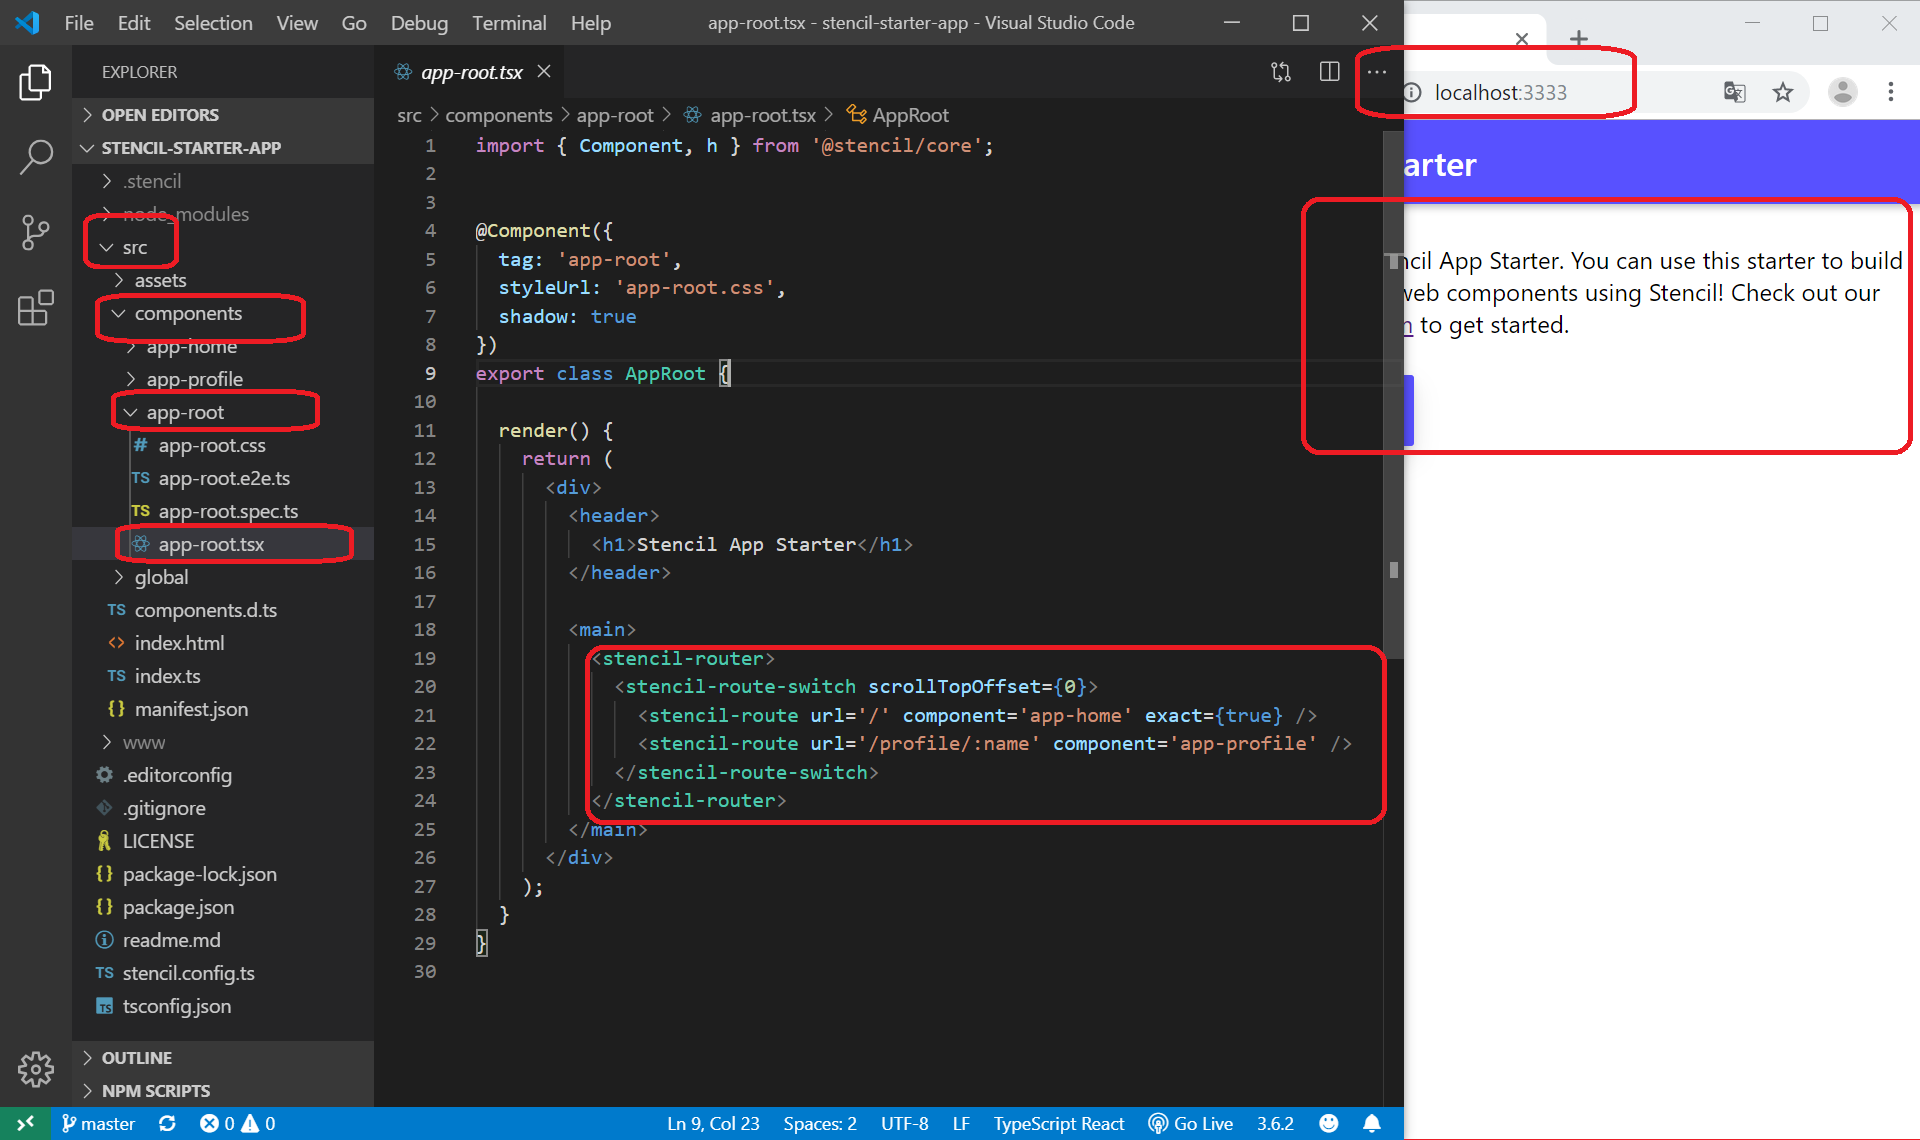Click the components breadcrumb segment

pos(498,115)
